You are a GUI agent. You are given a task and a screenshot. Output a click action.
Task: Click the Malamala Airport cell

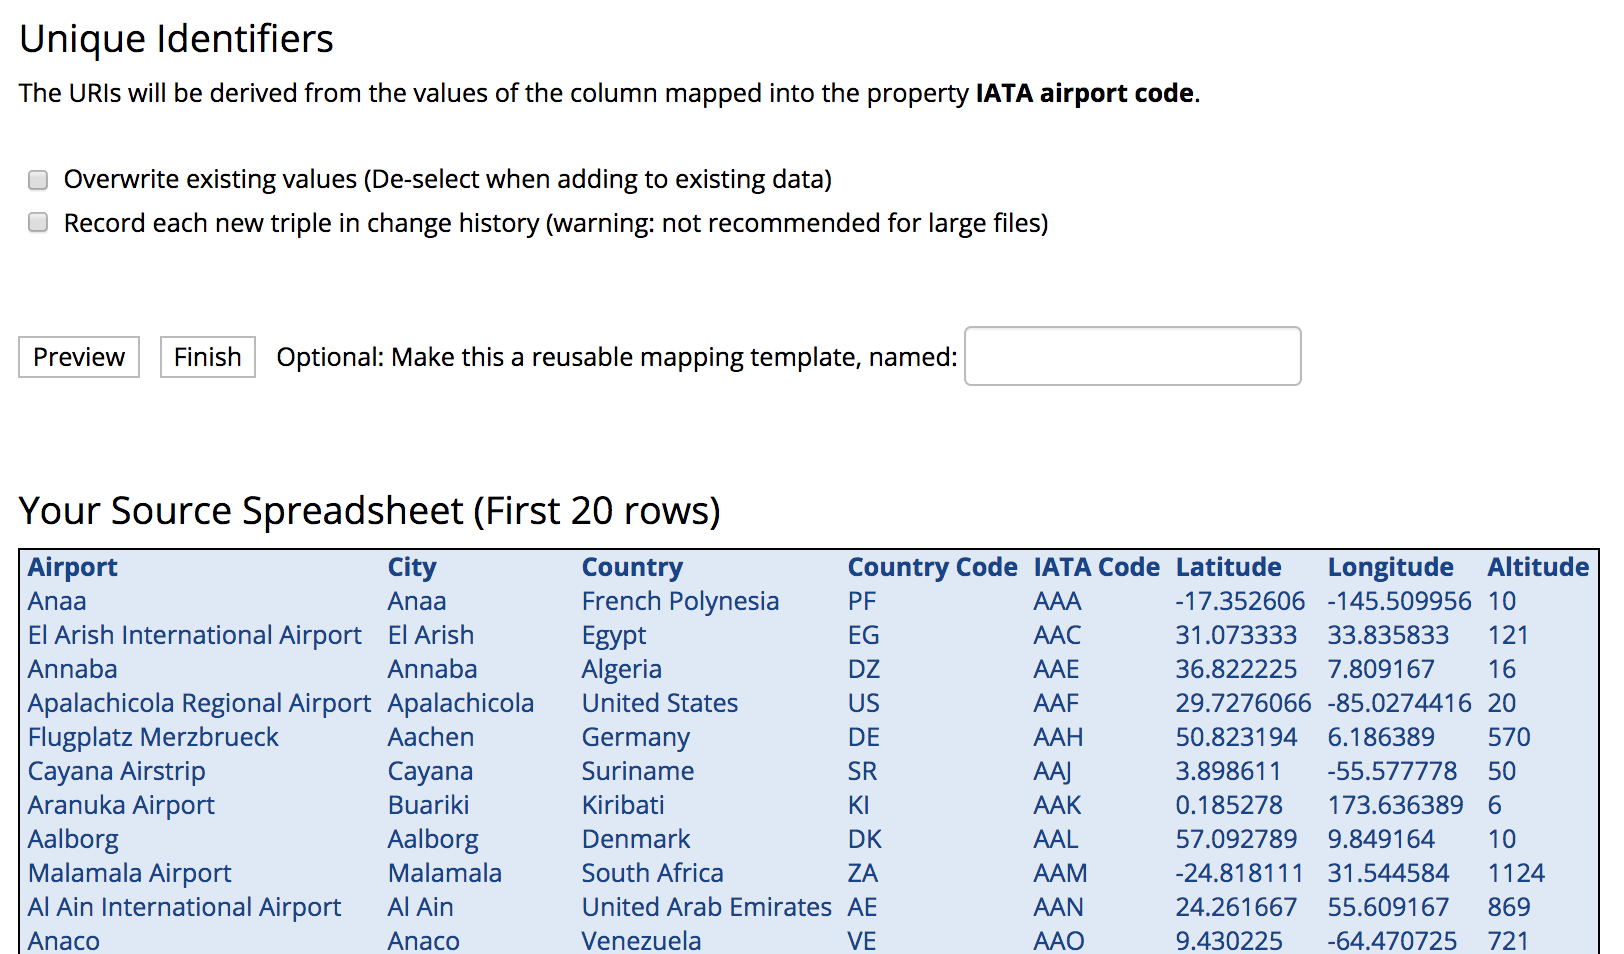[129, 873]
